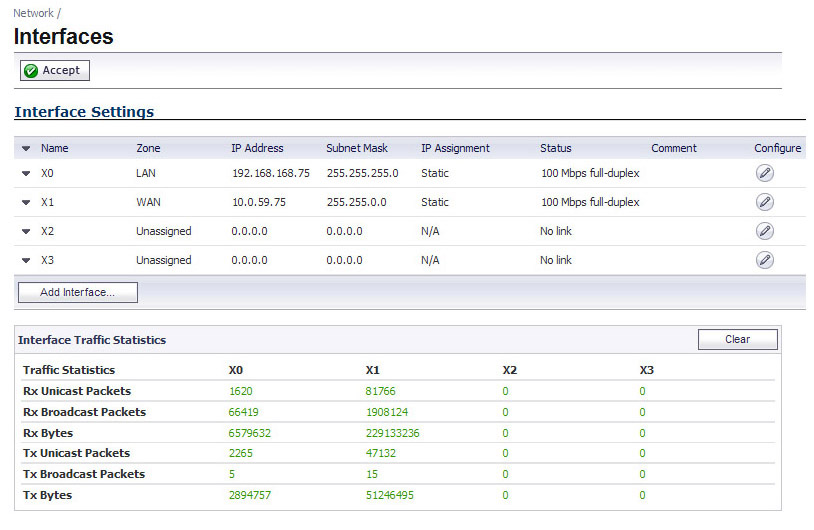Click the X1 status 100 Mbps full-duplex

click(590, 202)
